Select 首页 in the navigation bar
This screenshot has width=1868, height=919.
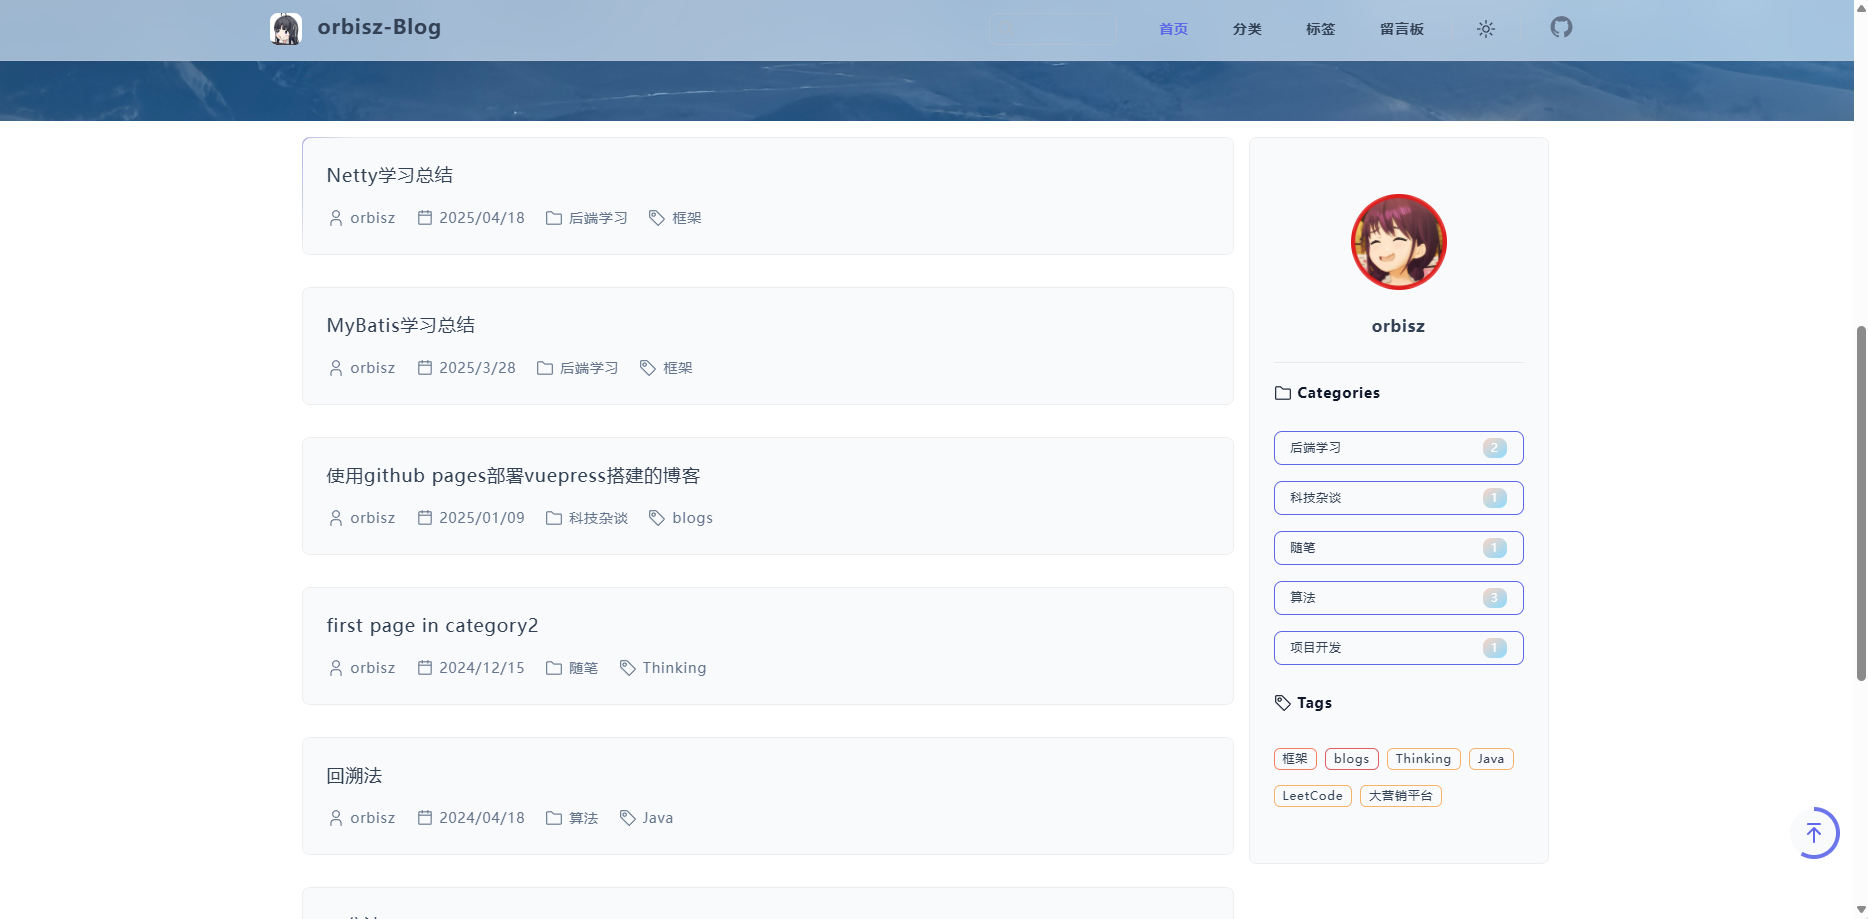pos(1172,29)
